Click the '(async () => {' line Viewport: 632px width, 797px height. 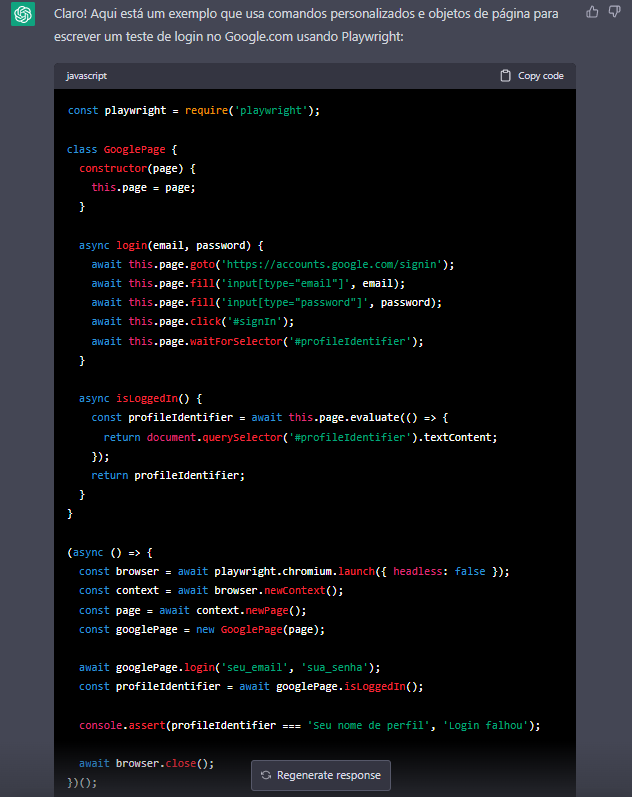pos(110,553)
